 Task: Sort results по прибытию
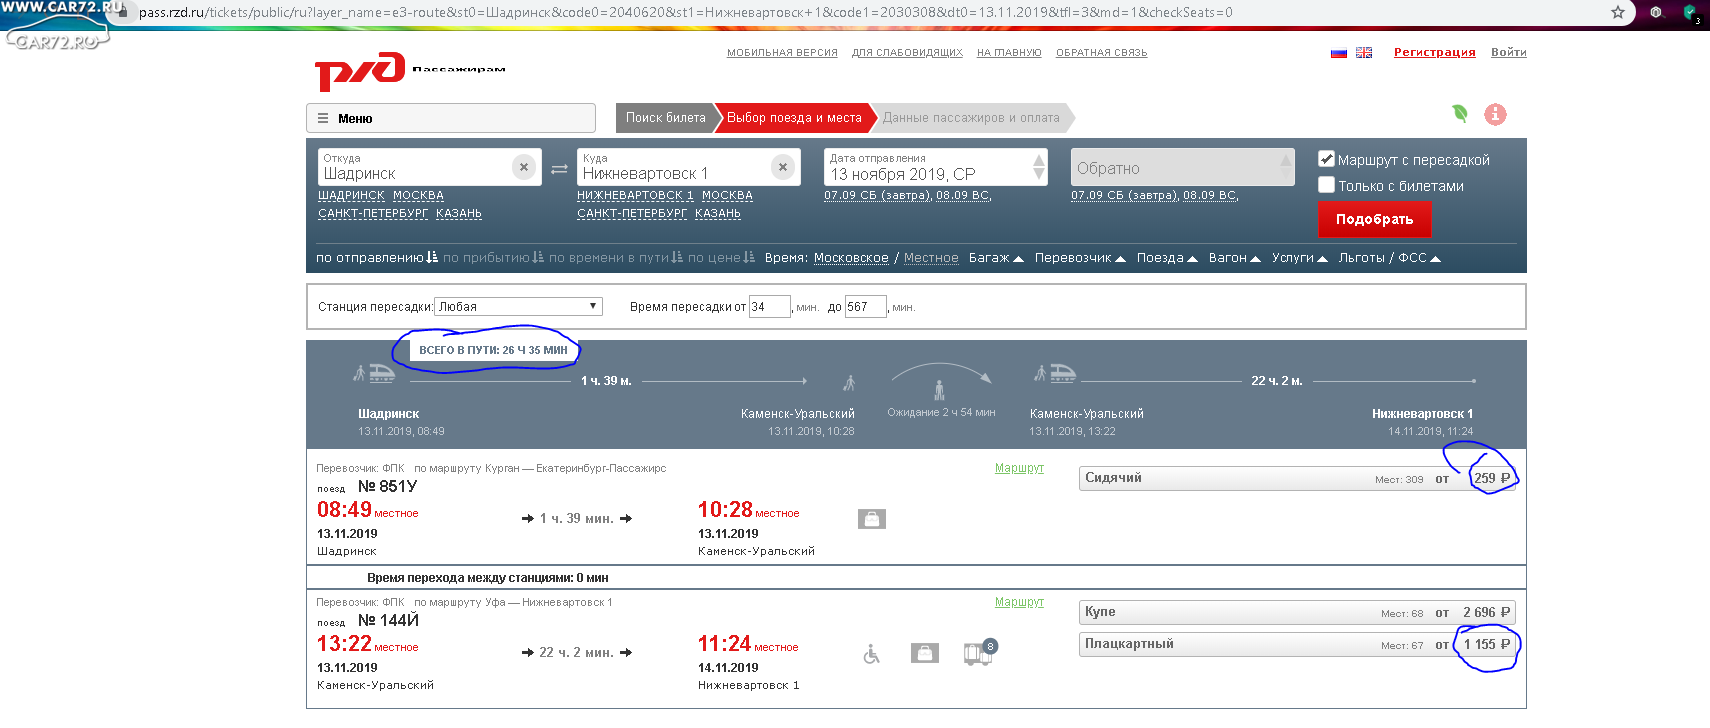[x=493, y=258]
